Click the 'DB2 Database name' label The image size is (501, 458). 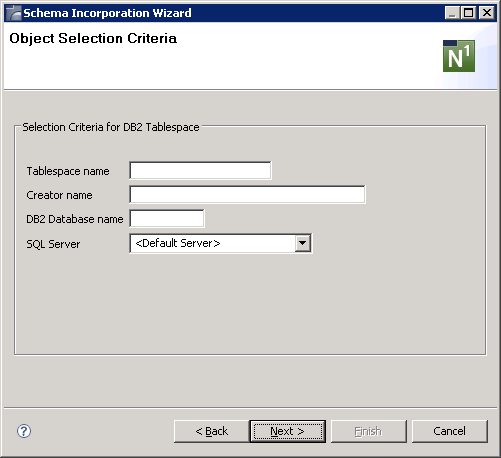75,219
